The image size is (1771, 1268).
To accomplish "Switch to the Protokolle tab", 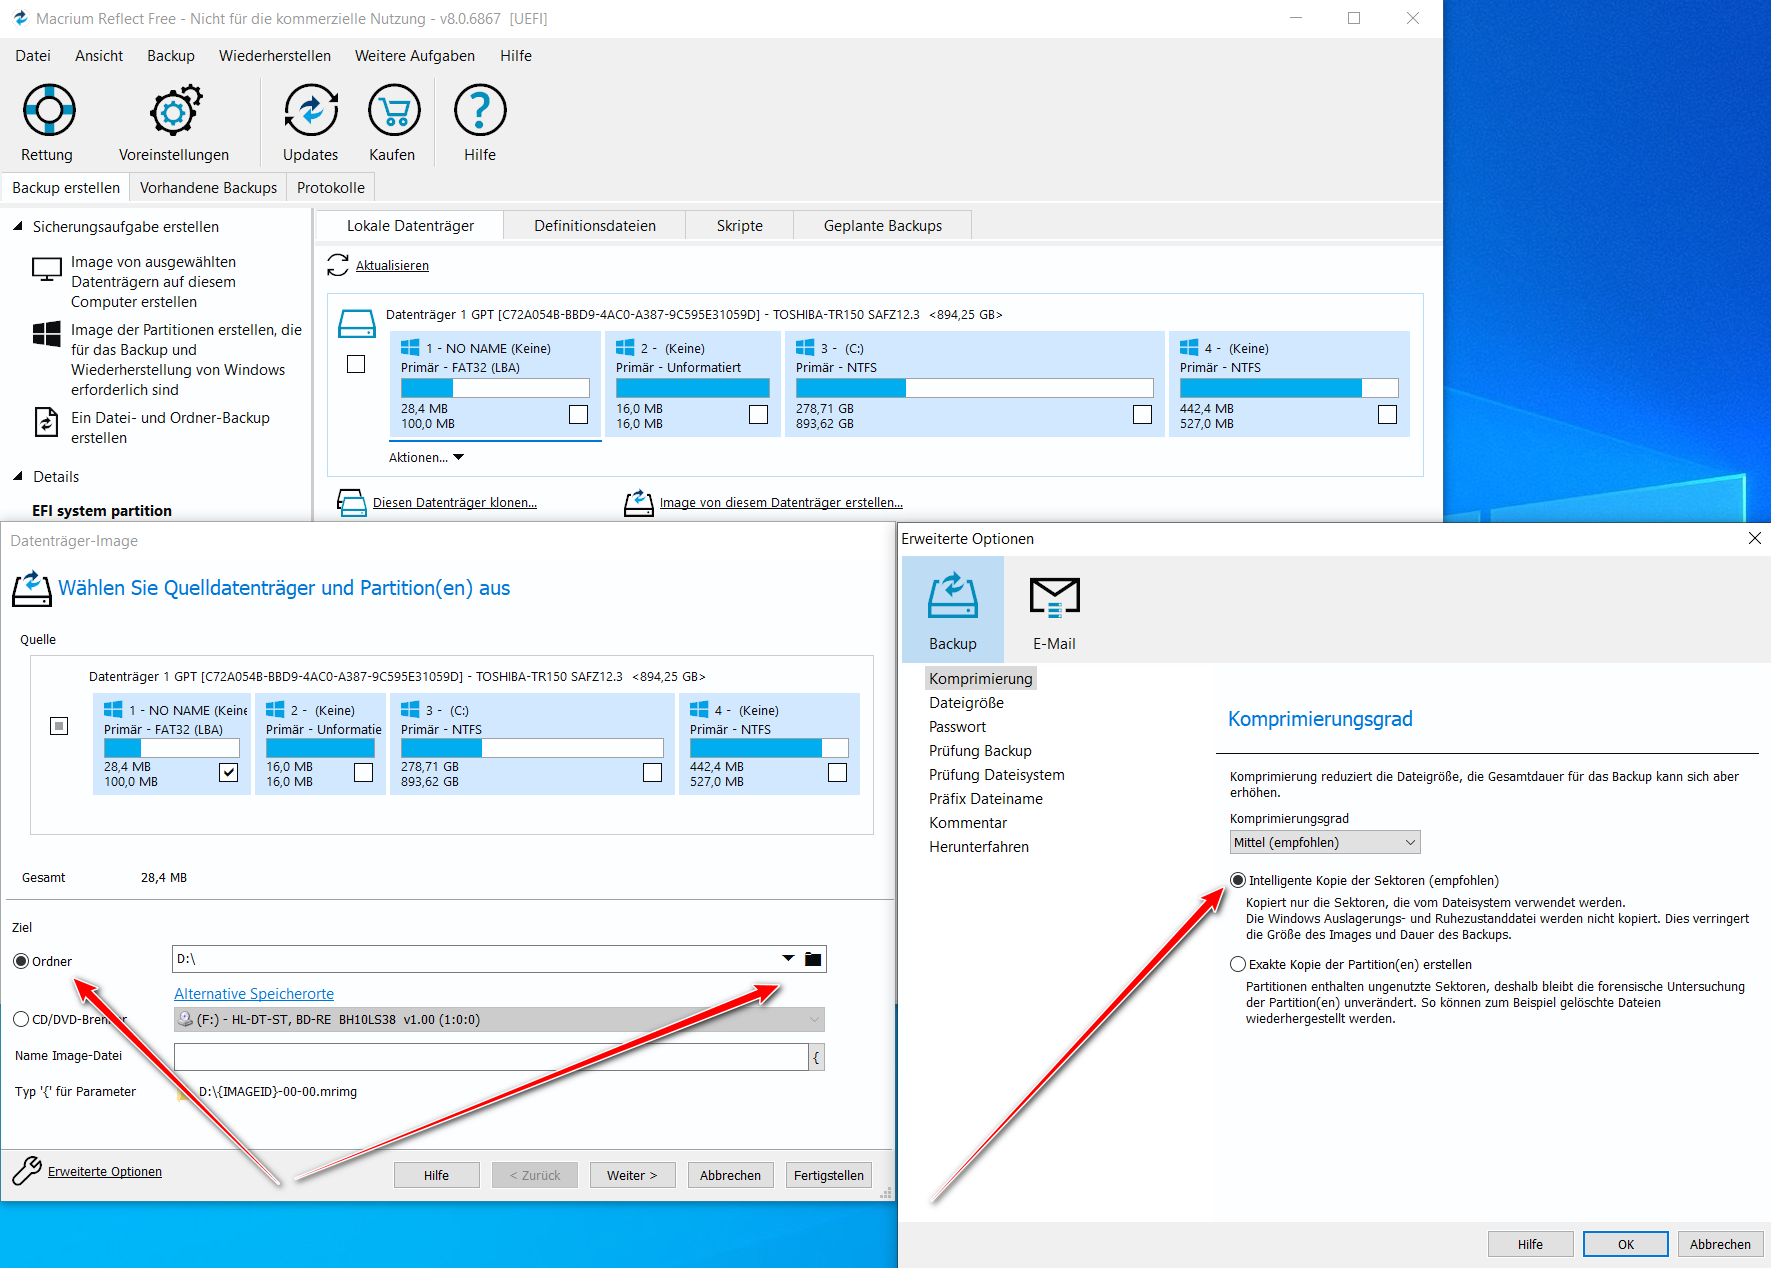I will (331, 188).
